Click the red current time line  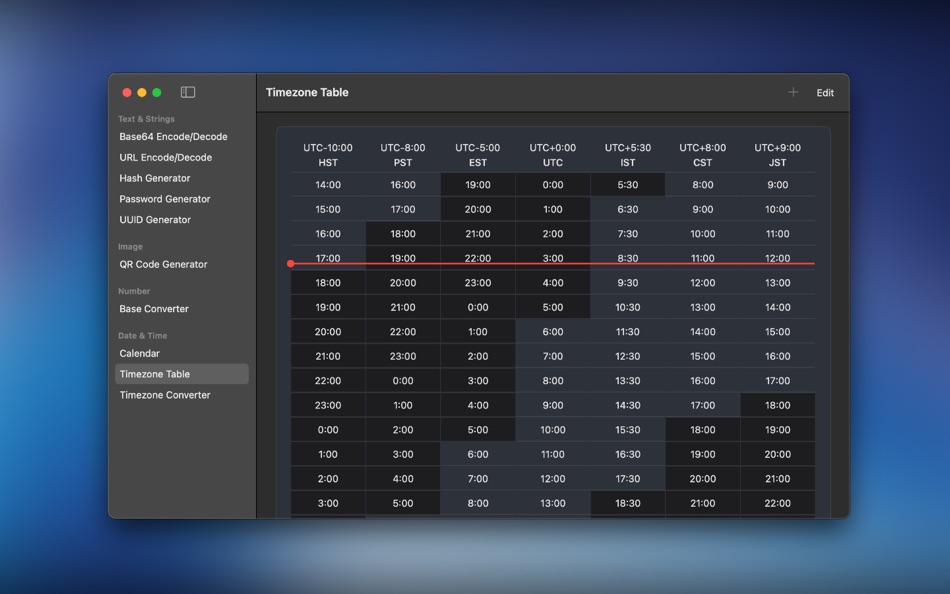pyautogui.click(x=550, y=263)
